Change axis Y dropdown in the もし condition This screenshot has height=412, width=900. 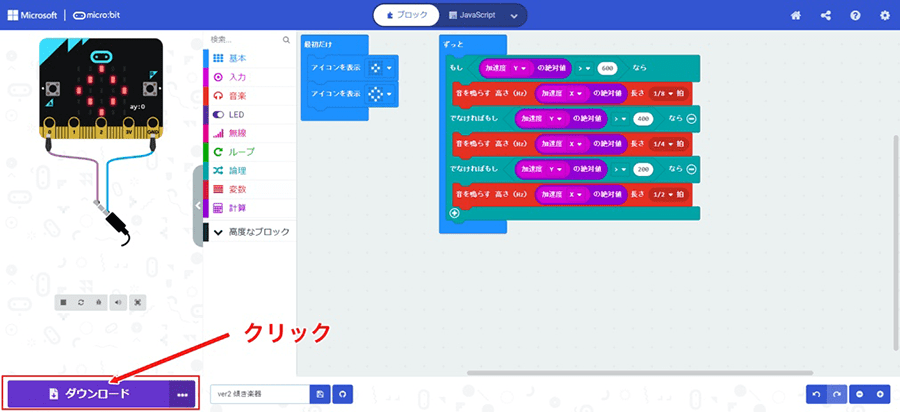519,68
